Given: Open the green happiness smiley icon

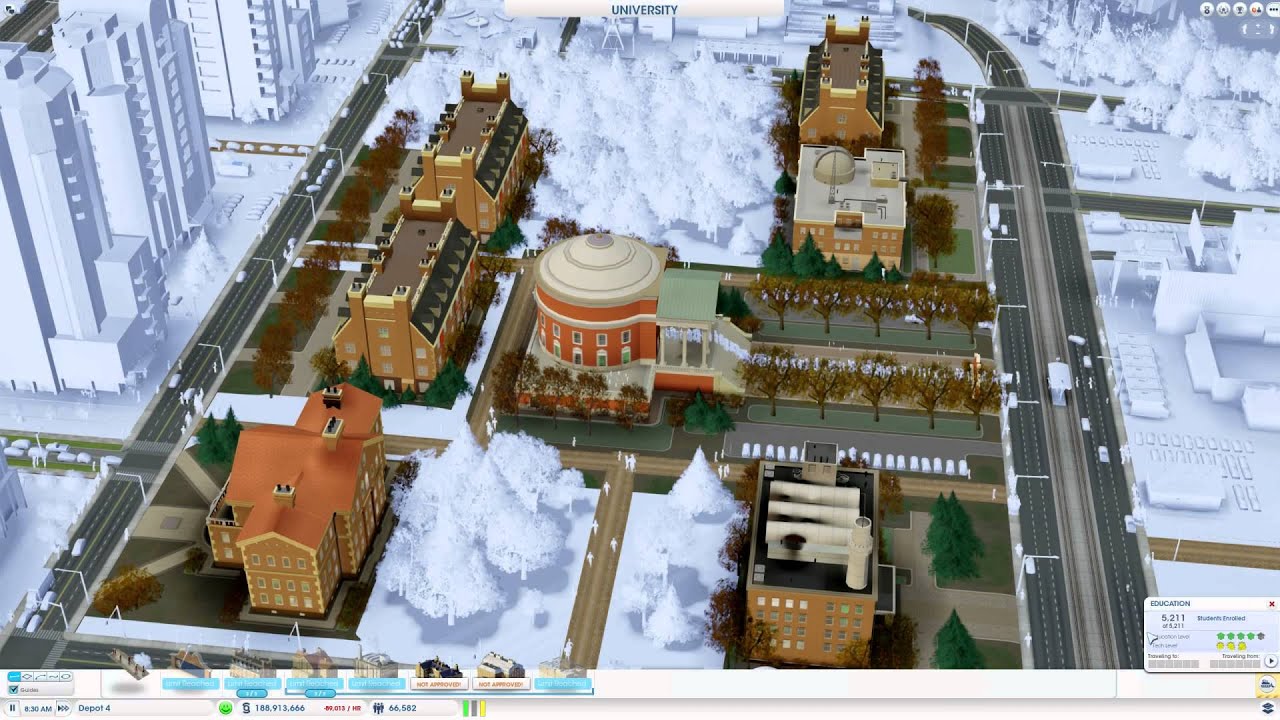Looking at the screenshot, I should [x=226, y=708].
